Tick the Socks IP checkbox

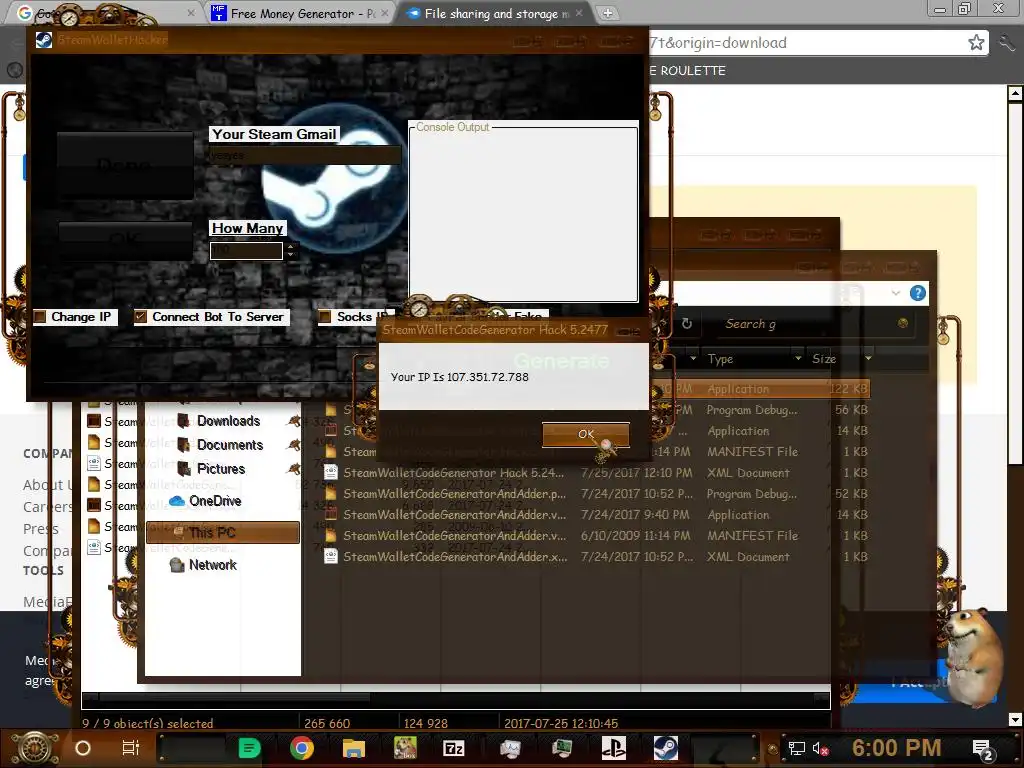coord(325,317)
